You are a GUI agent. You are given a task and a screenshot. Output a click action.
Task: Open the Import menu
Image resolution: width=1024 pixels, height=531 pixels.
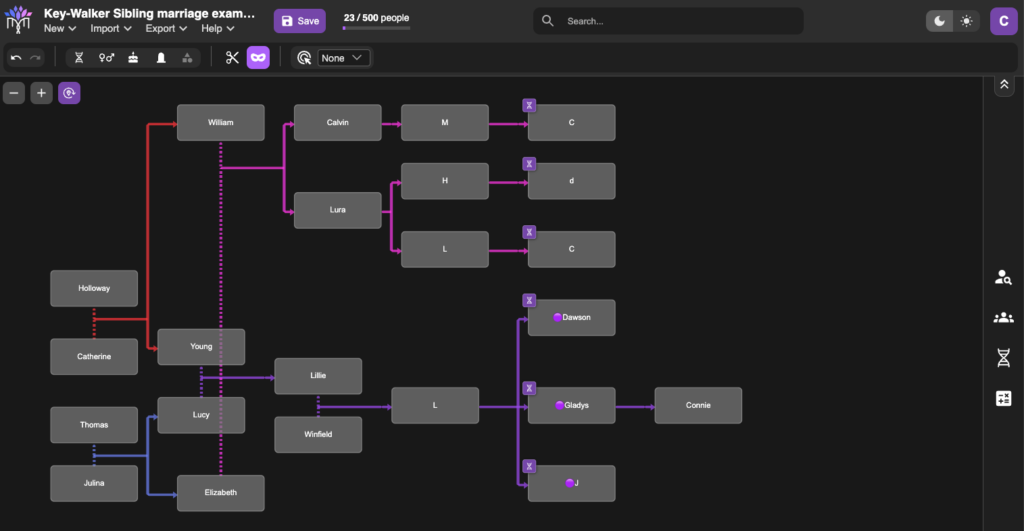111,29
